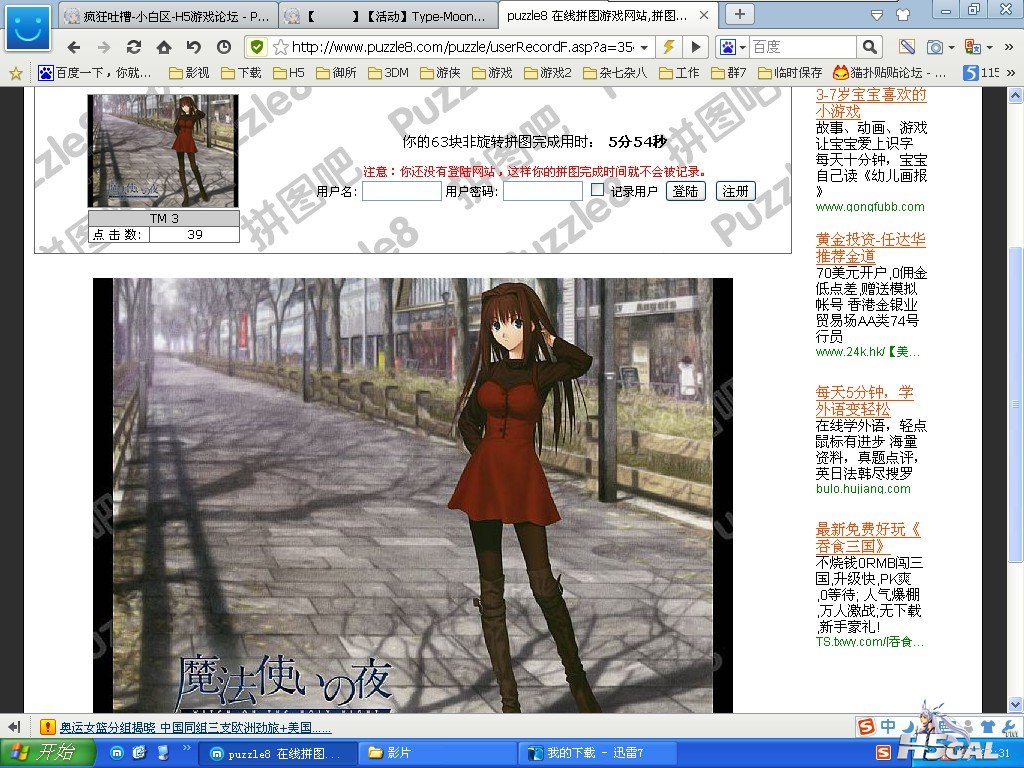This screenshot has height=768, width=1024.
Task: Open the address bar URL dropdown
Action: tap(645, 47)
